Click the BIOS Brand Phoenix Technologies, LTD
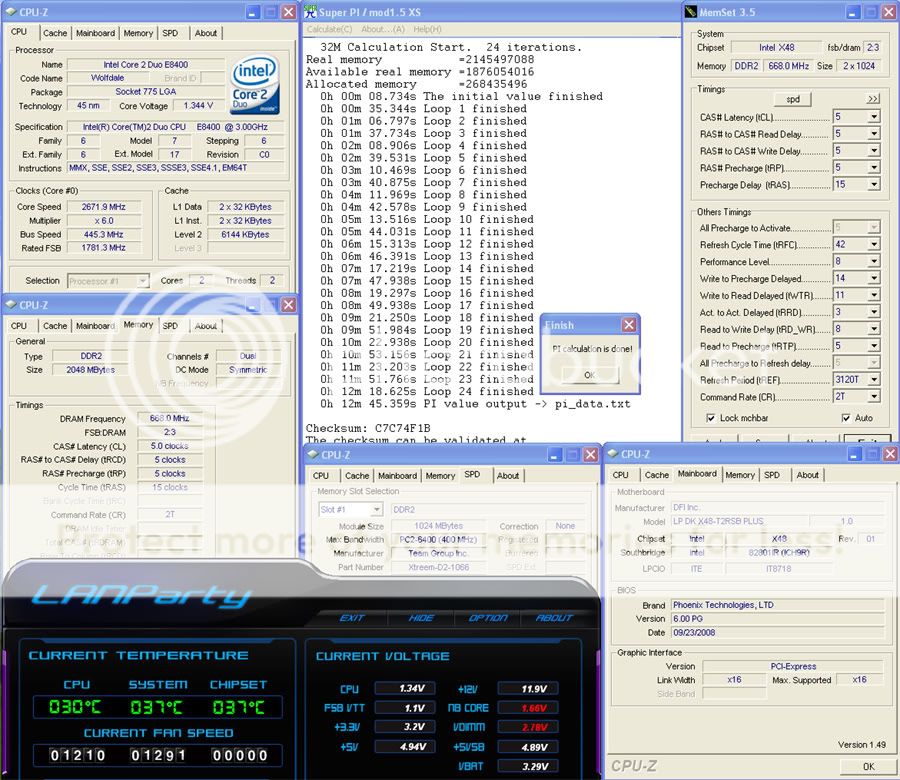This screenshot has width=900, height=780. point(778,605)
